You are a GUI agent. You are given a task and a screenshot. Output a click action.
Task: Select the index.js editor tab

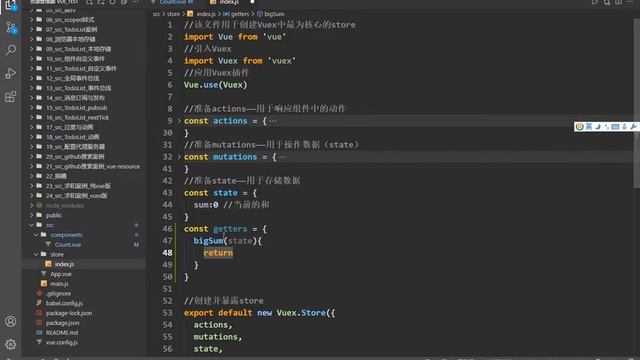(x=229, y=2)
